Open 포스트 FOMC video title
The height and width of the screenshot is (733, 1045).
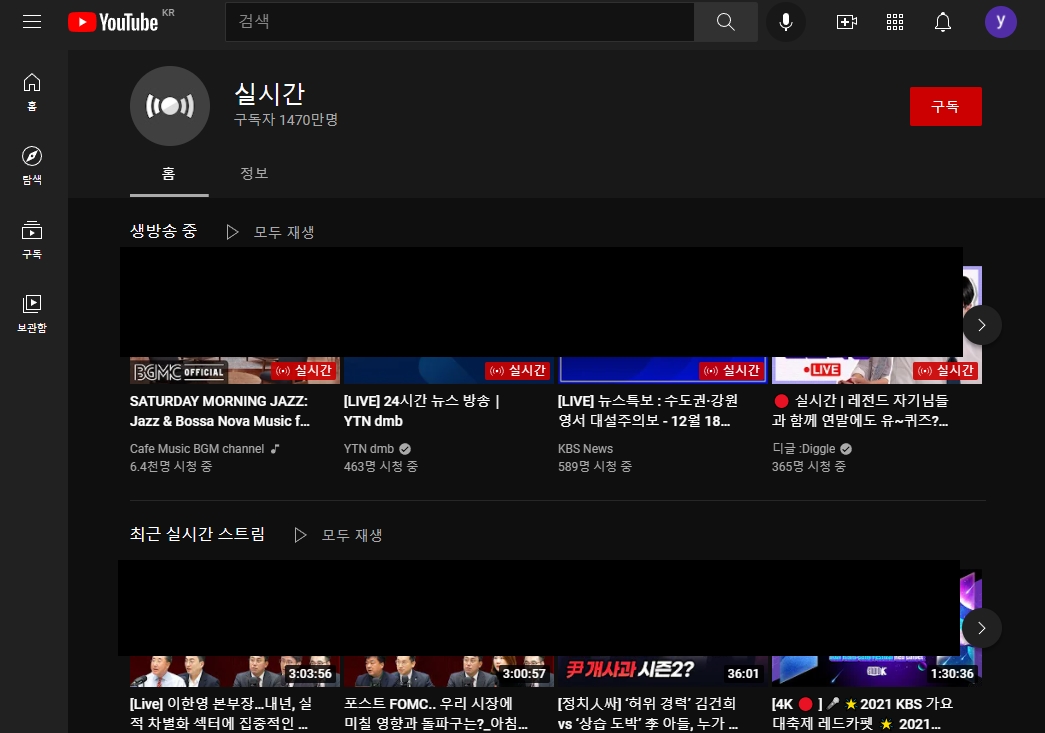(436, 714)
